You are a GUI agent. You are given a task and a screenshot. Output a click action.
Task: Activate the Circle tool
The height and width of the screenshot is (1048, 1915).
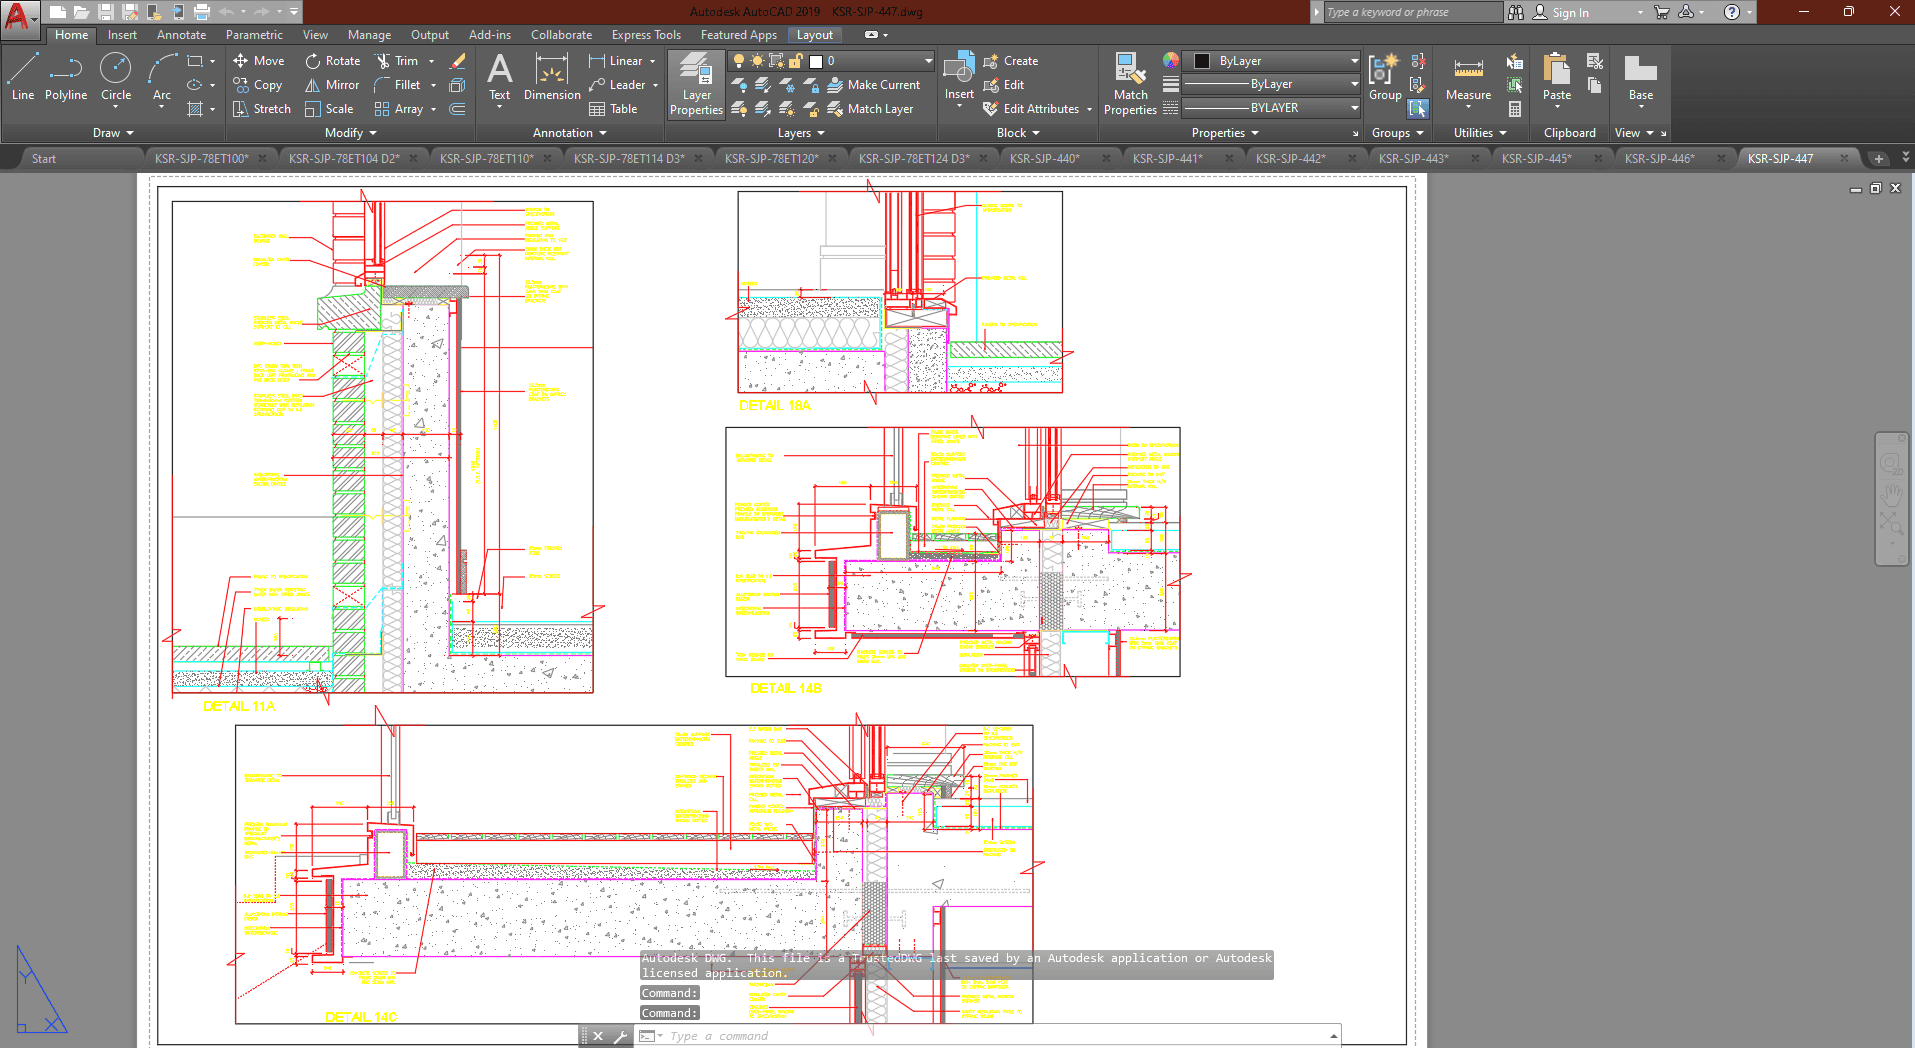(116, 77)
